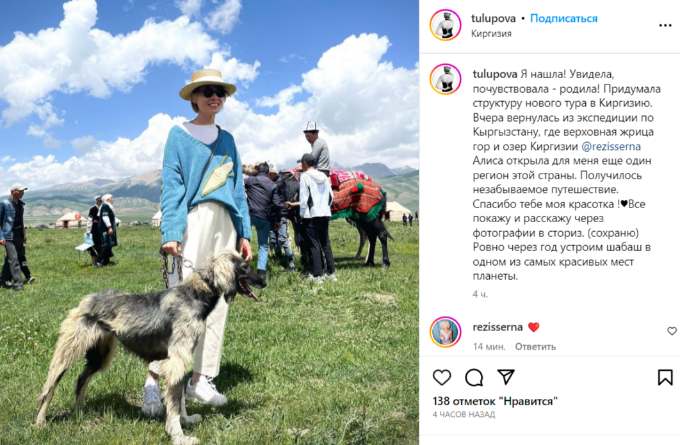Image resolution: width=680 pixels, height=445 pixels.
Task: Like the post with the heart icon
Action: tap(441, 377)
